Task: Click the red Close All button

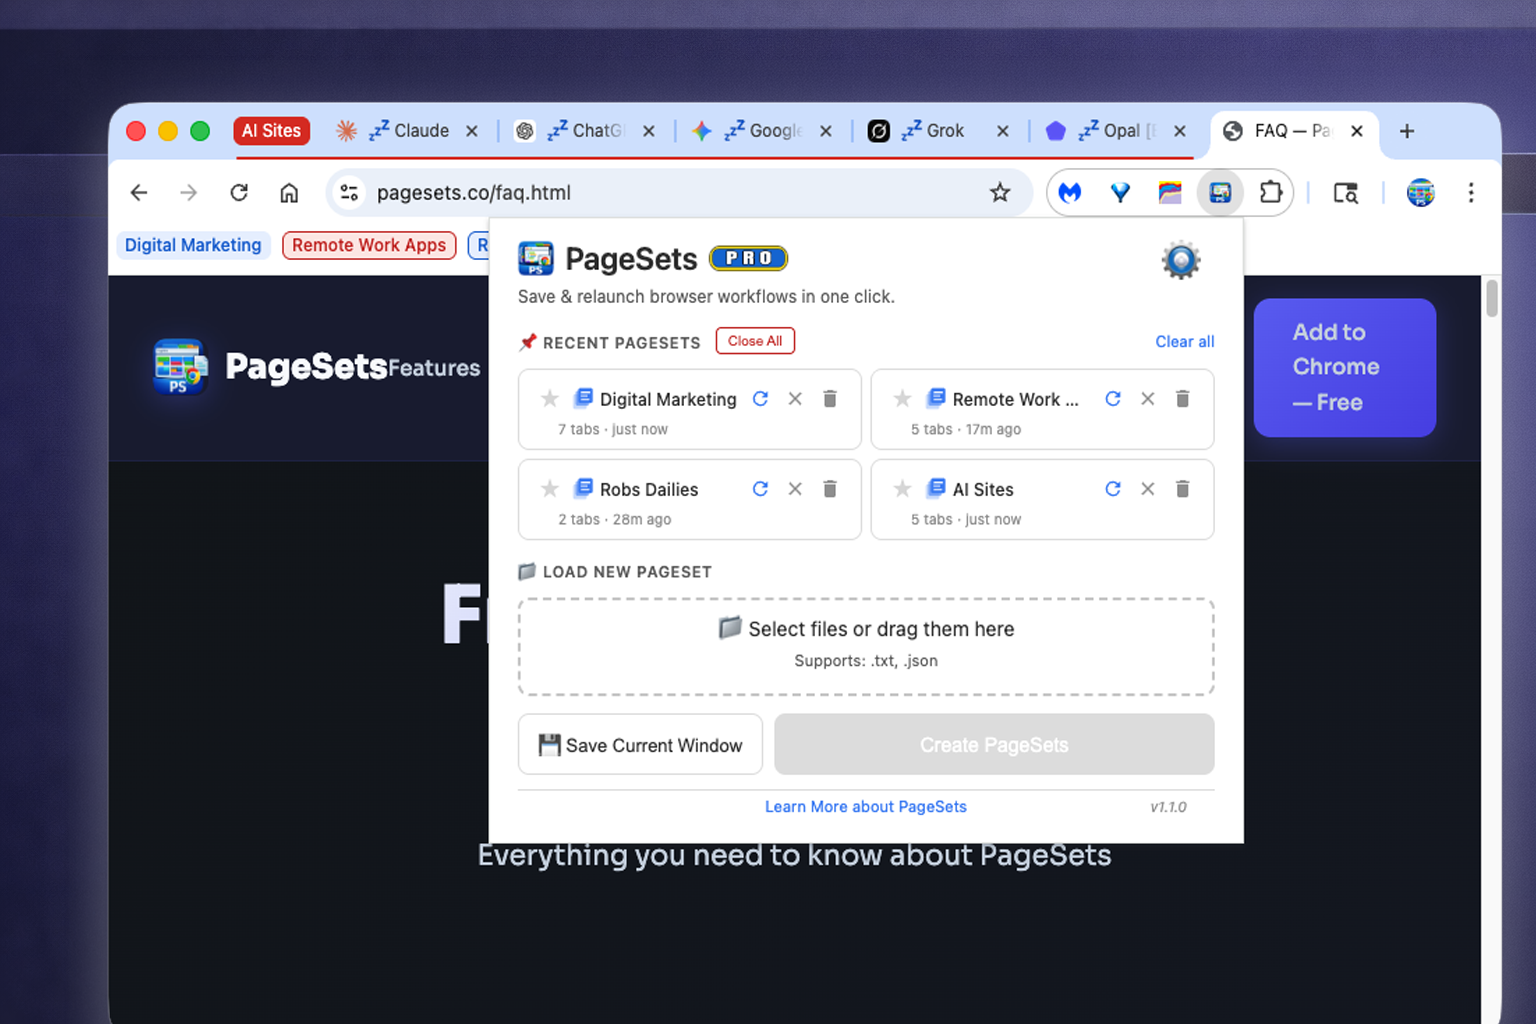Action: point(755,341)
